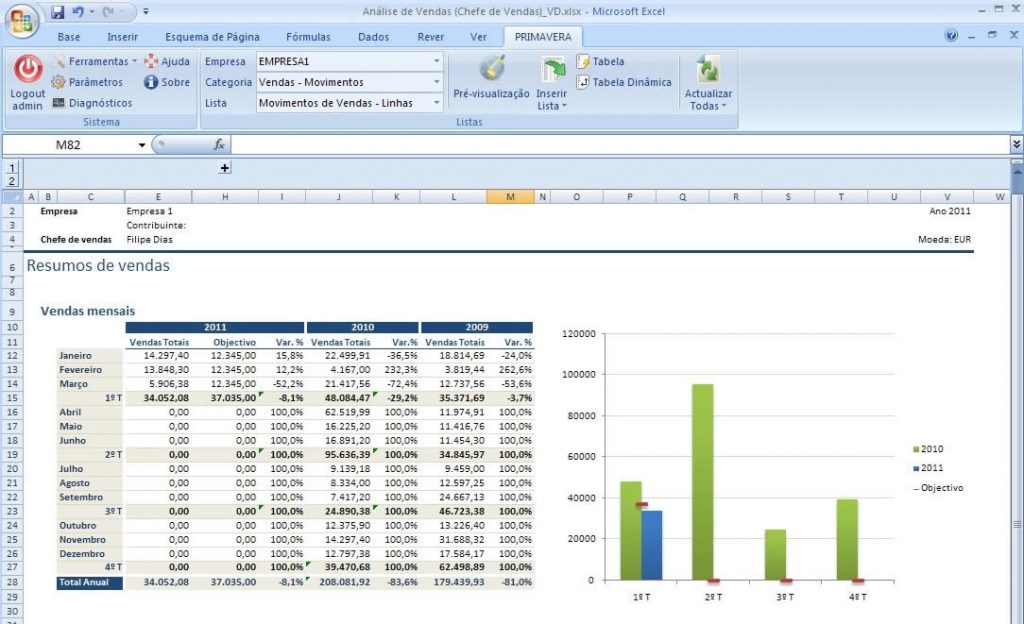This screenshot has width=1024, height=624.
Task: Collapse the outline group using the plus button
Action: (225, 168)
